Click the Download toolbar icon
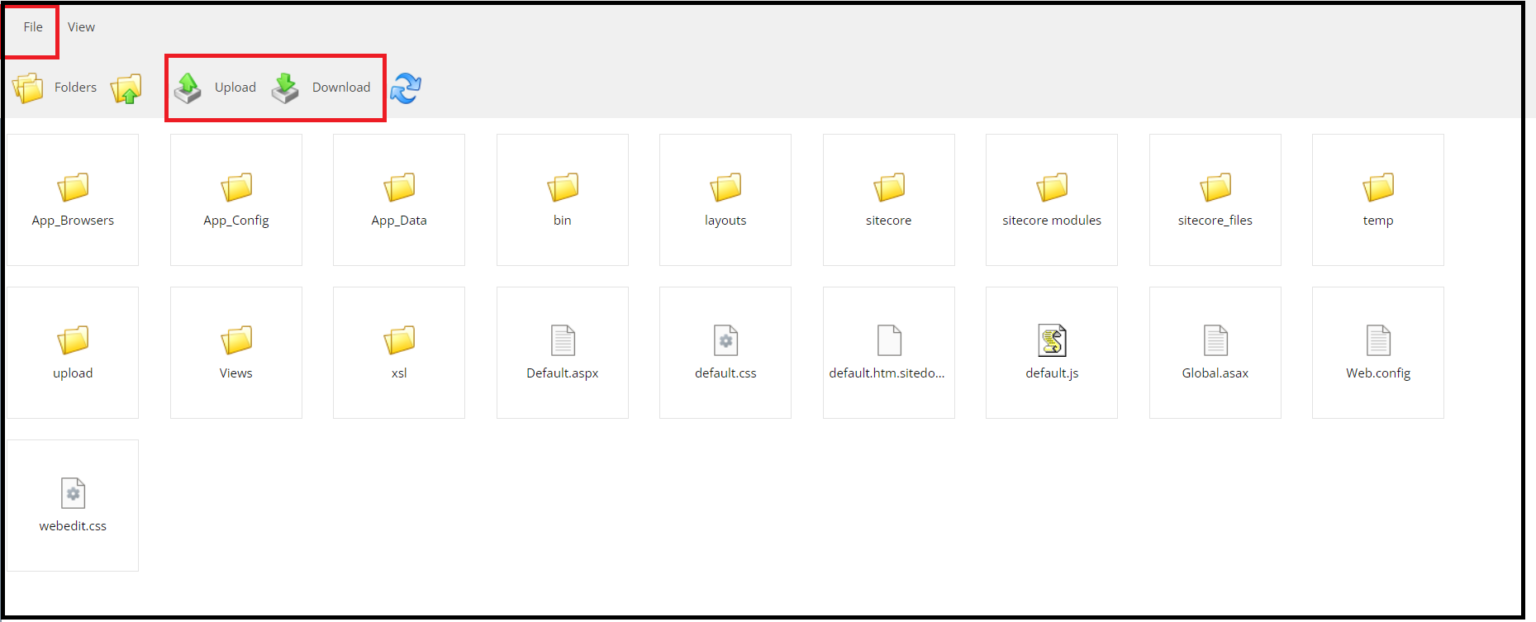 pyautogui.click(x=284, y=88)
